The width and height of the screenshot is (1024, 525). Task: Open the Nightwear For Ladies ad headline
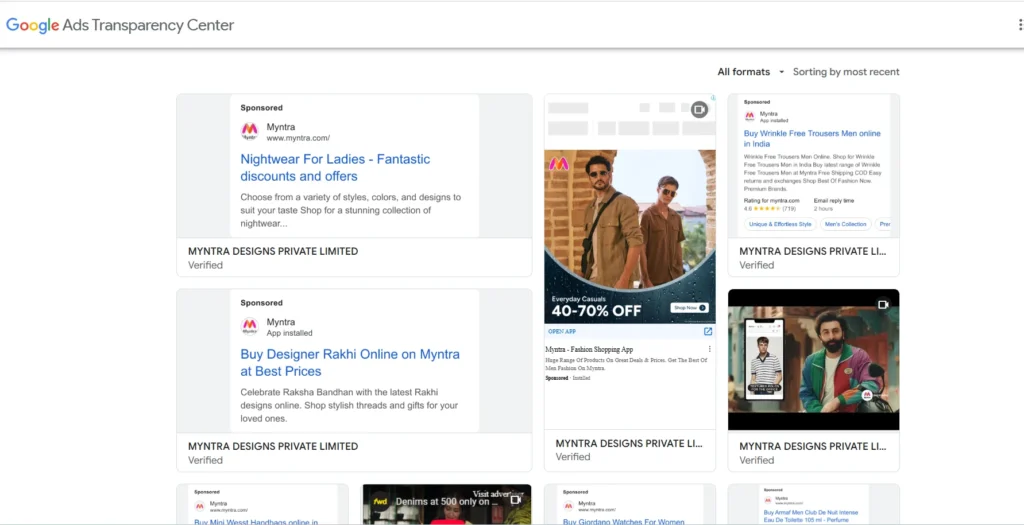tap(335, 168)
